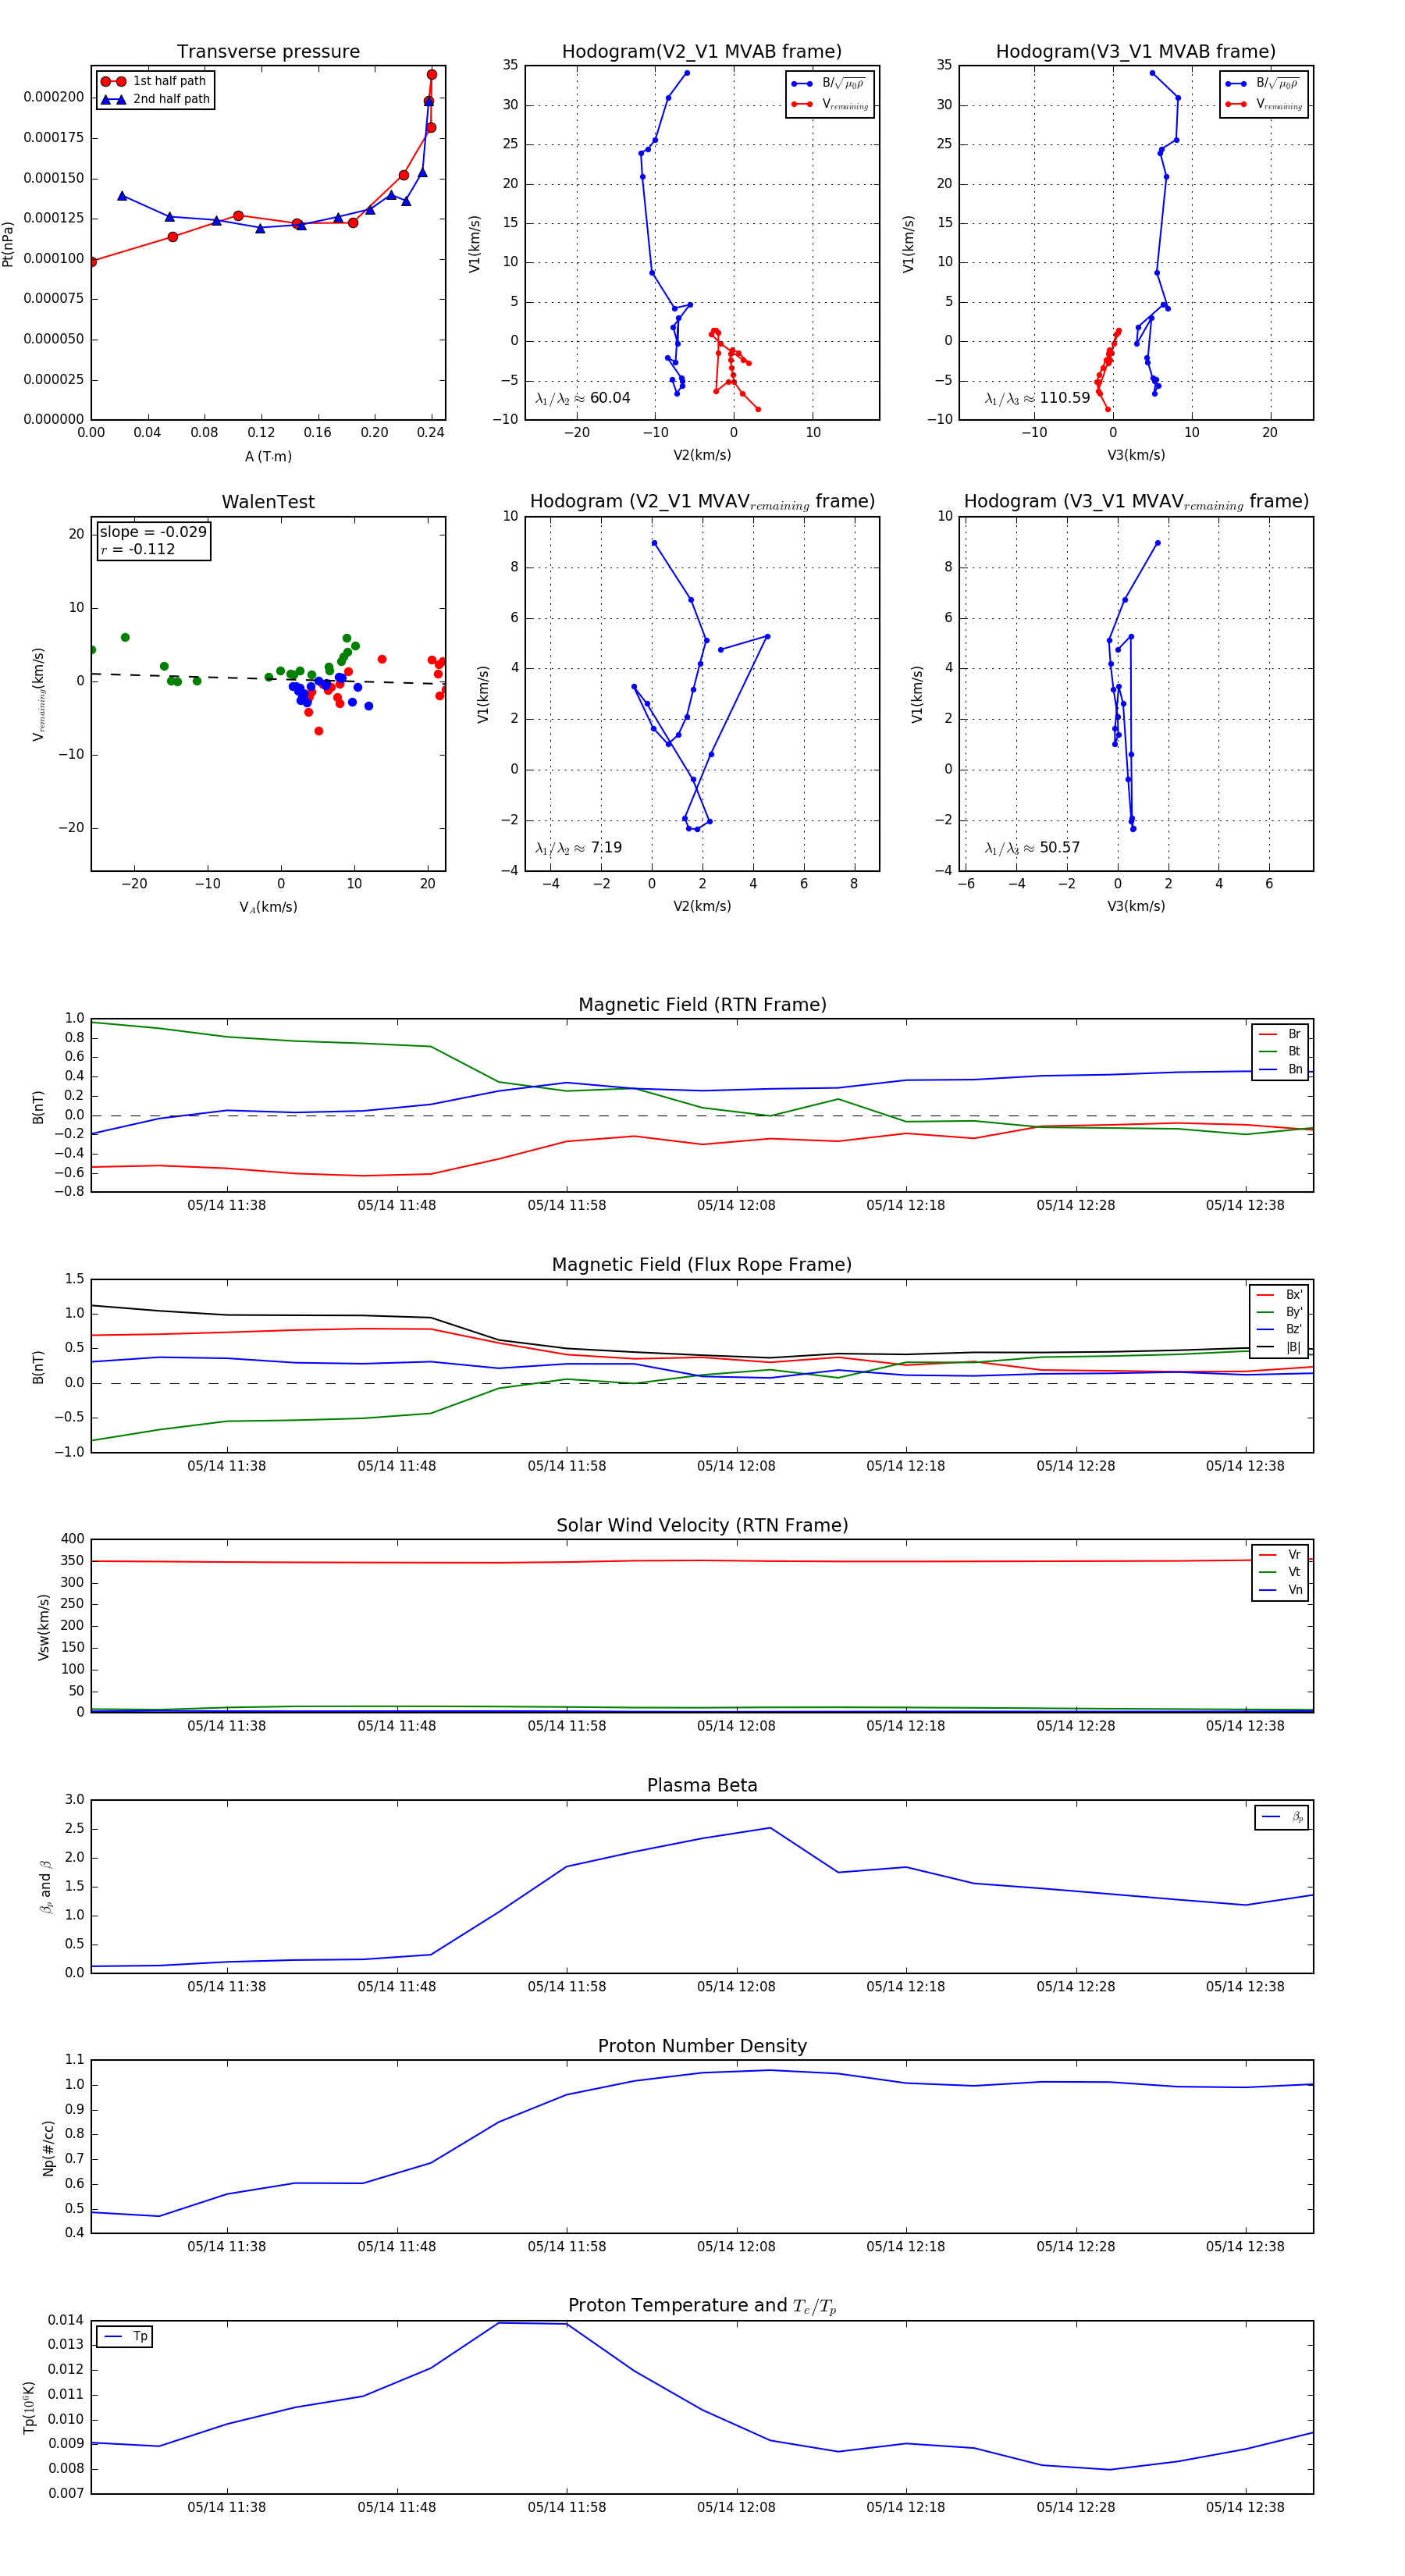Click the 'slope = -0.029' annotation

click(153, 532)
